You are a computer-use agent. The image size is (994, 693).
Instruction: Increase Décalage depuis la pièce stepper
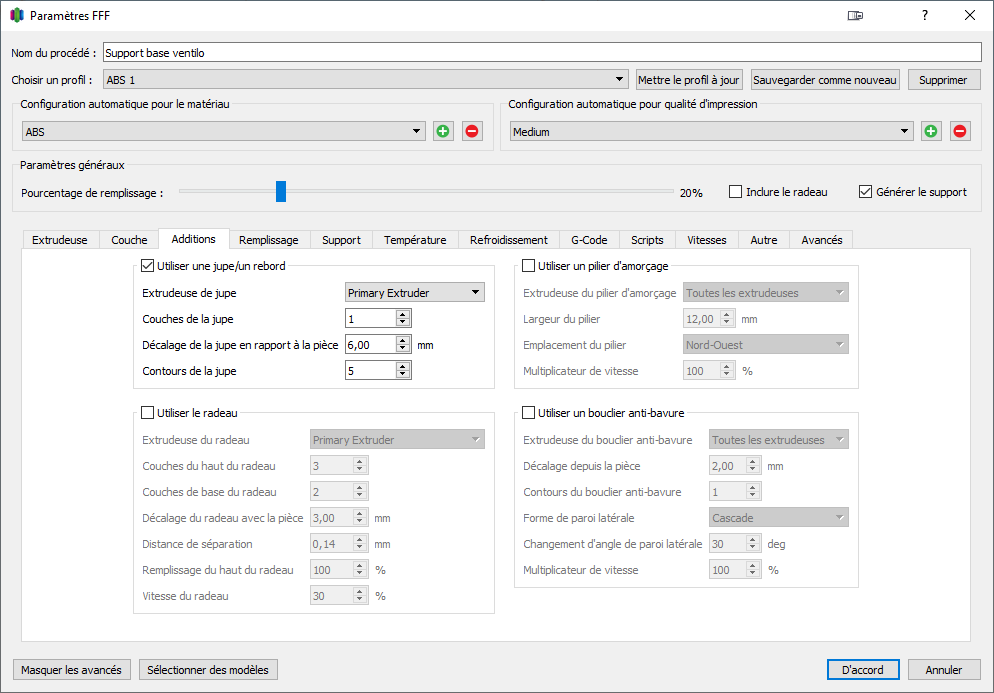[752, 462]
